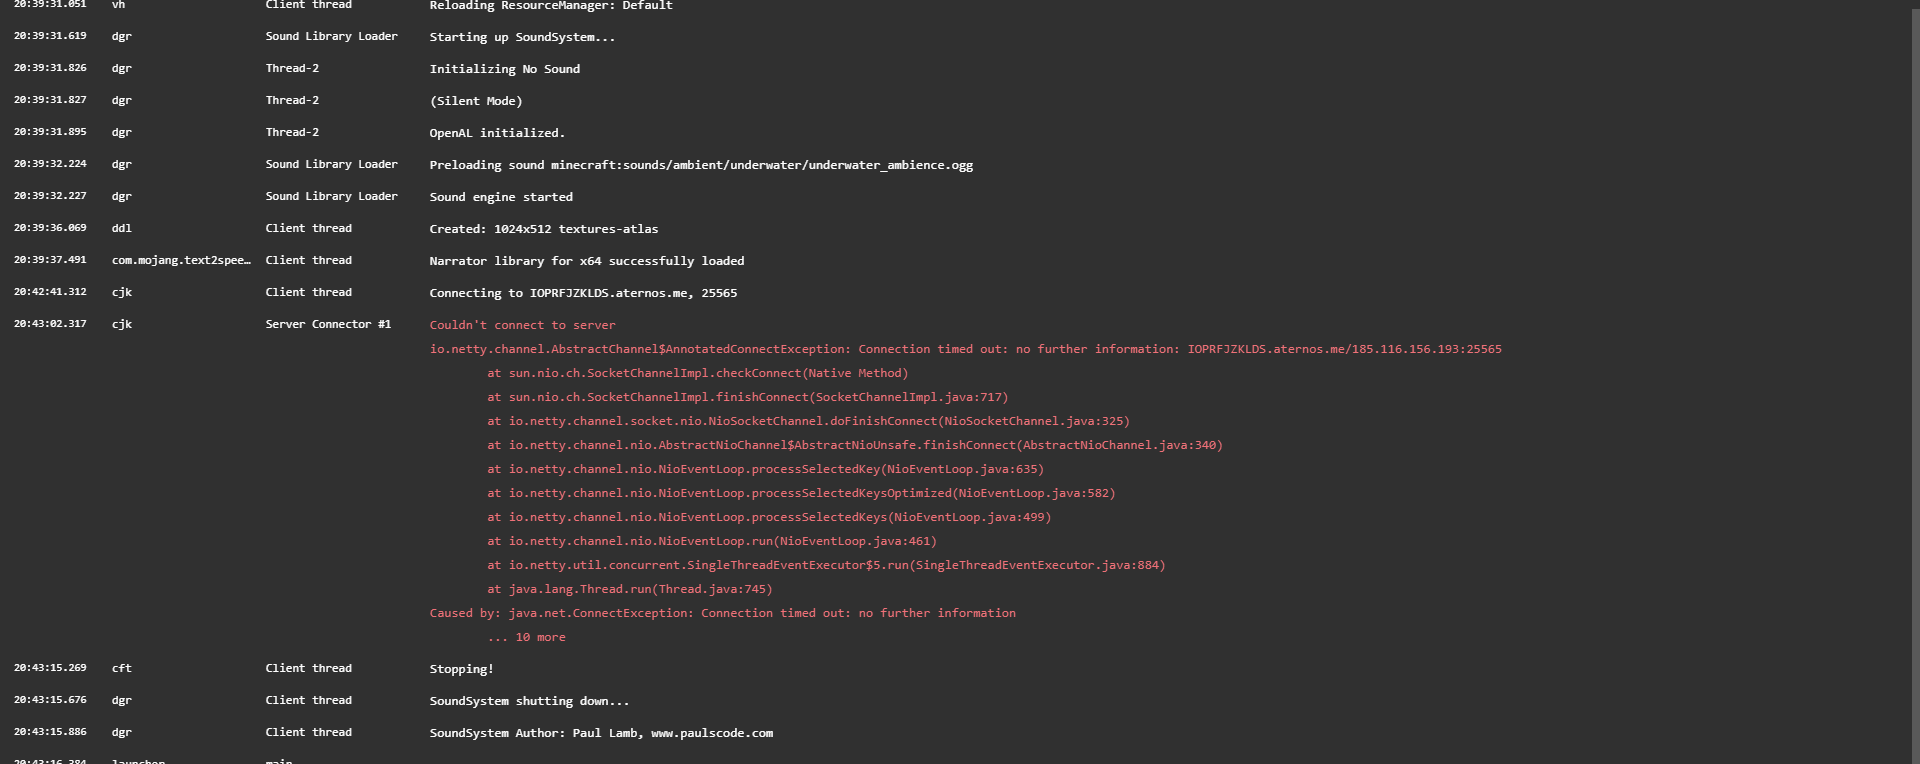Click the 20:43:02.317 timestamp
Viewport: 1920px width, 764px height.
(50, 324)
